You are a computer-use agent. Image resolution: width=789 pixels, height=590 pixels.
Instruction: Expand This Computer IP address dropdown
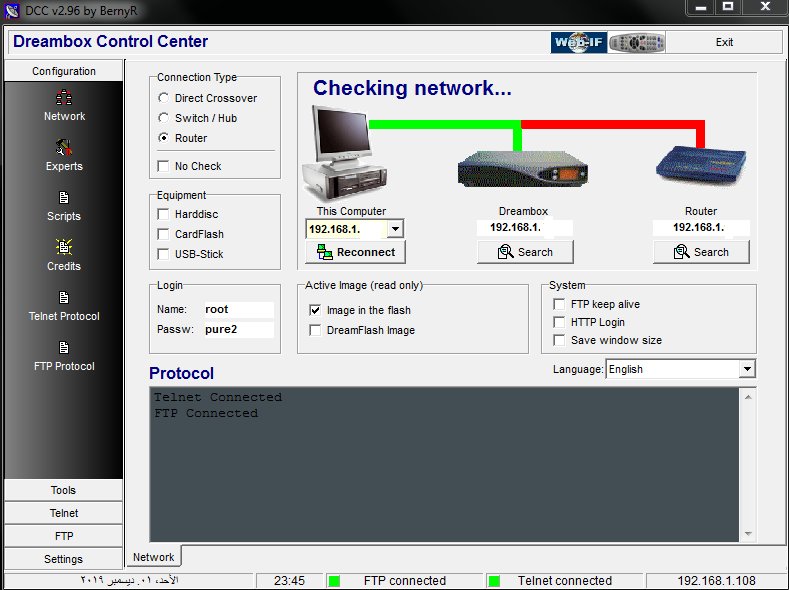point(396,229)
